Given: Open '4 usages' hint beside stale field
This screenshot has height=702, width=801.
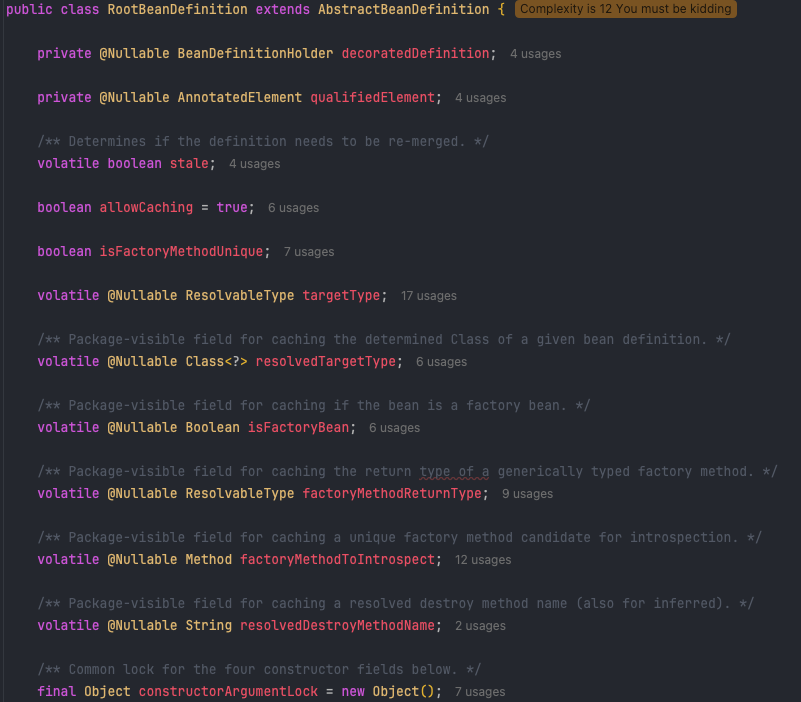Looking at the screenshot, I should tap(254, 164).
